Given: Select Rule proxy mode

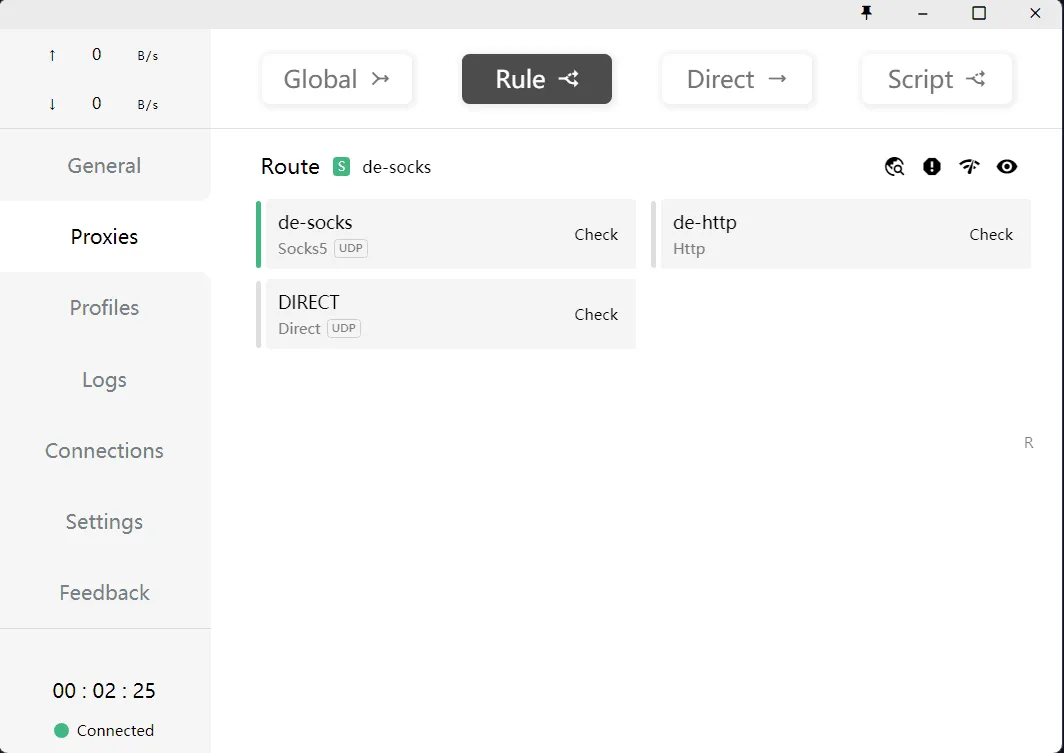Looking at the screenshot, I should [537, 79].
